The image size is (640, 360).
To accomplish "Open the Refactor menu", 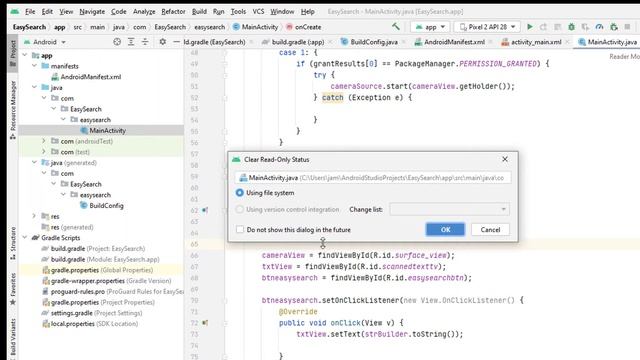I will click(x=173, y=11).
